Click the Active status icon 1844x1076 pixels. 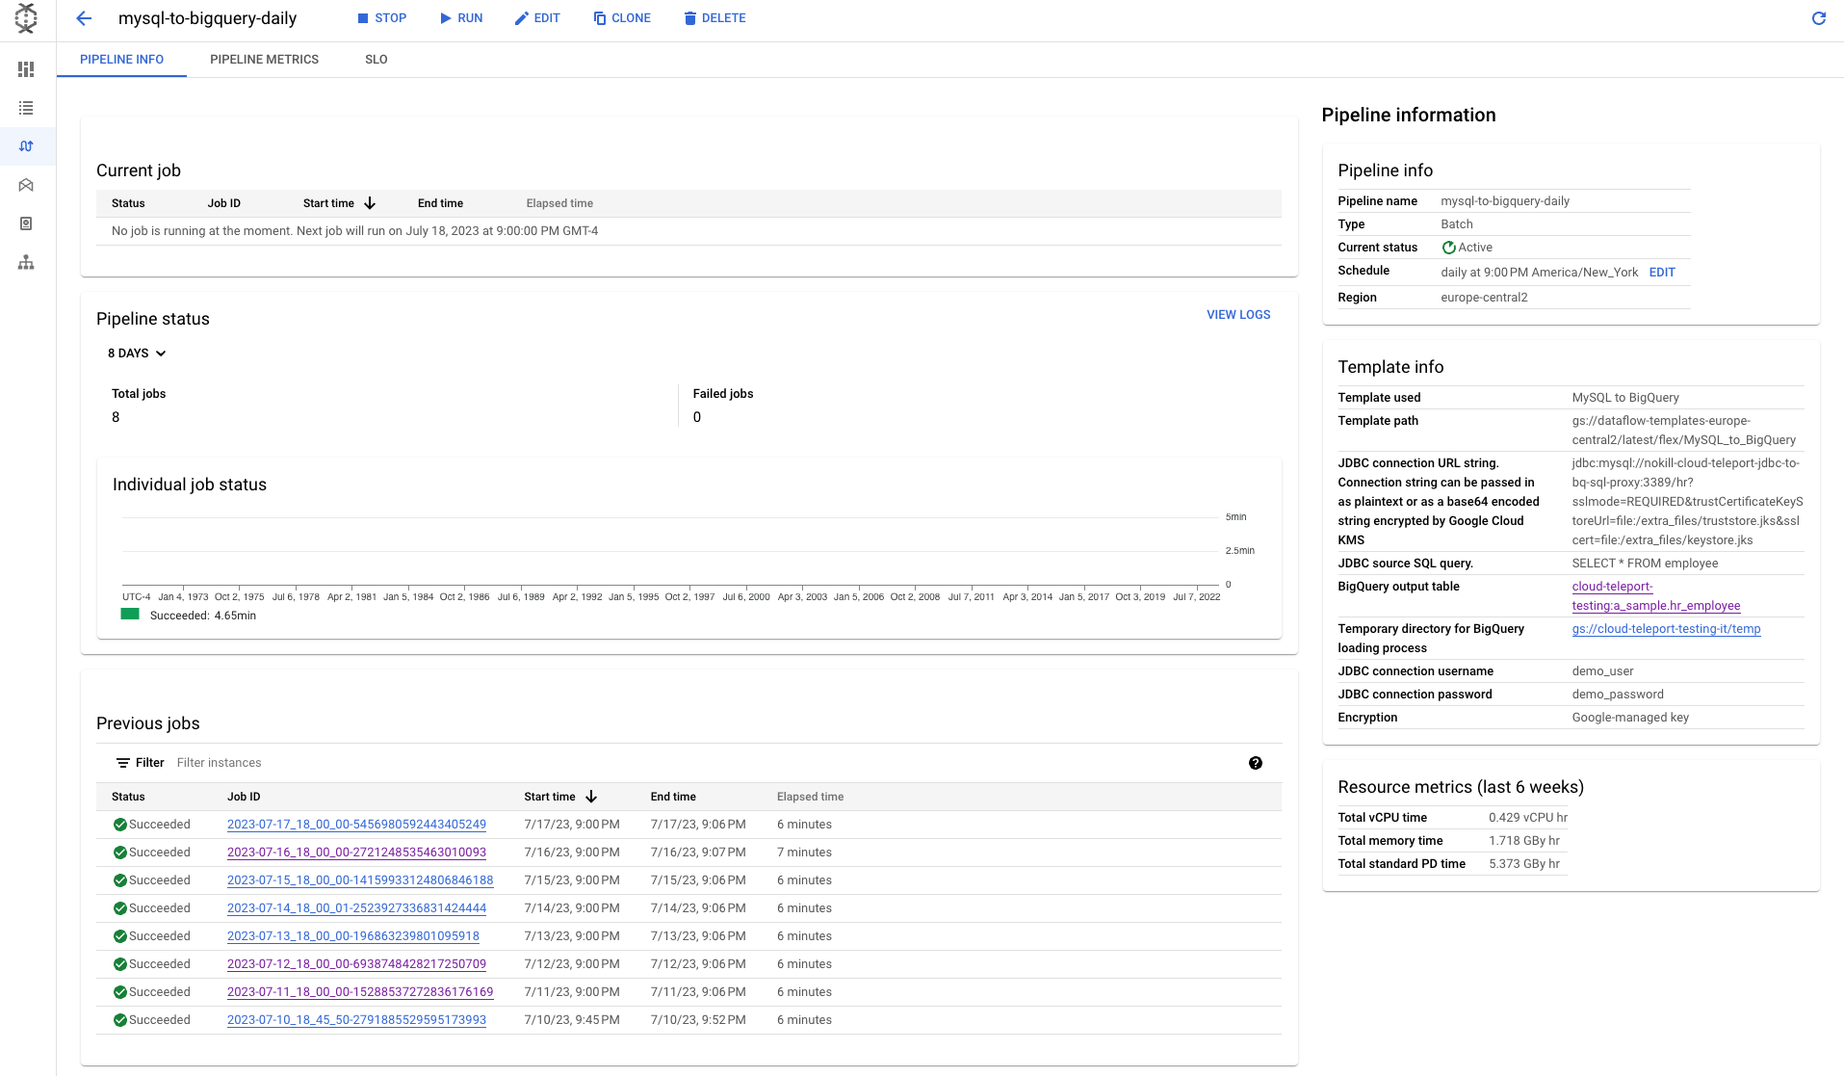click(x=1448, y=248)
